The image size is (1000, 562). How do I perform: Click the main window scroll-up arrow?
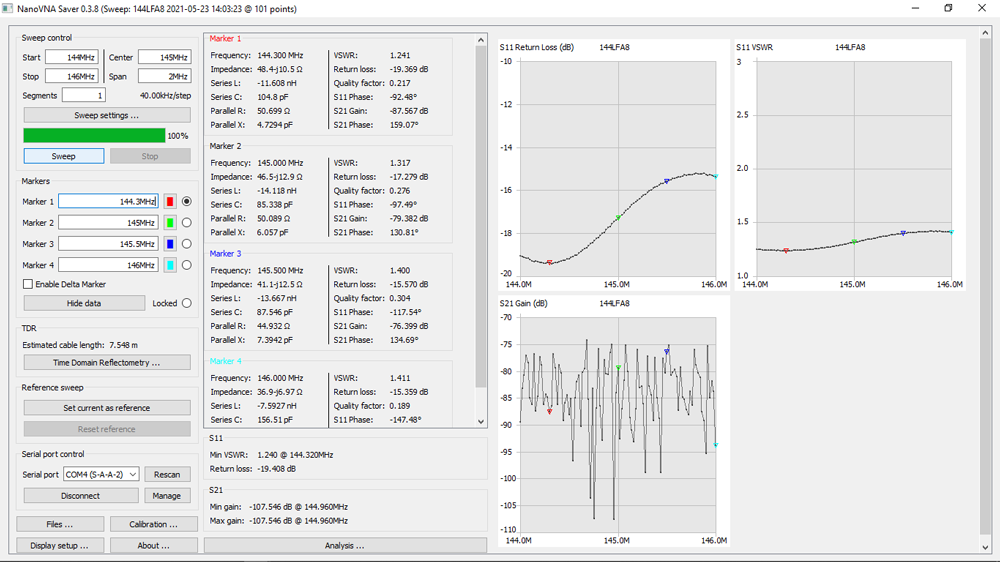click(985, 33)
